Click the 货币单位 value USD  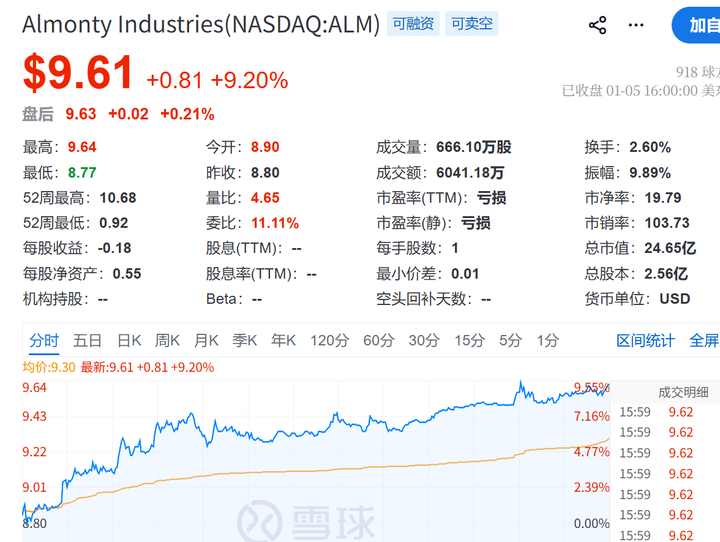pyautogui.click(x=675, y=299)
